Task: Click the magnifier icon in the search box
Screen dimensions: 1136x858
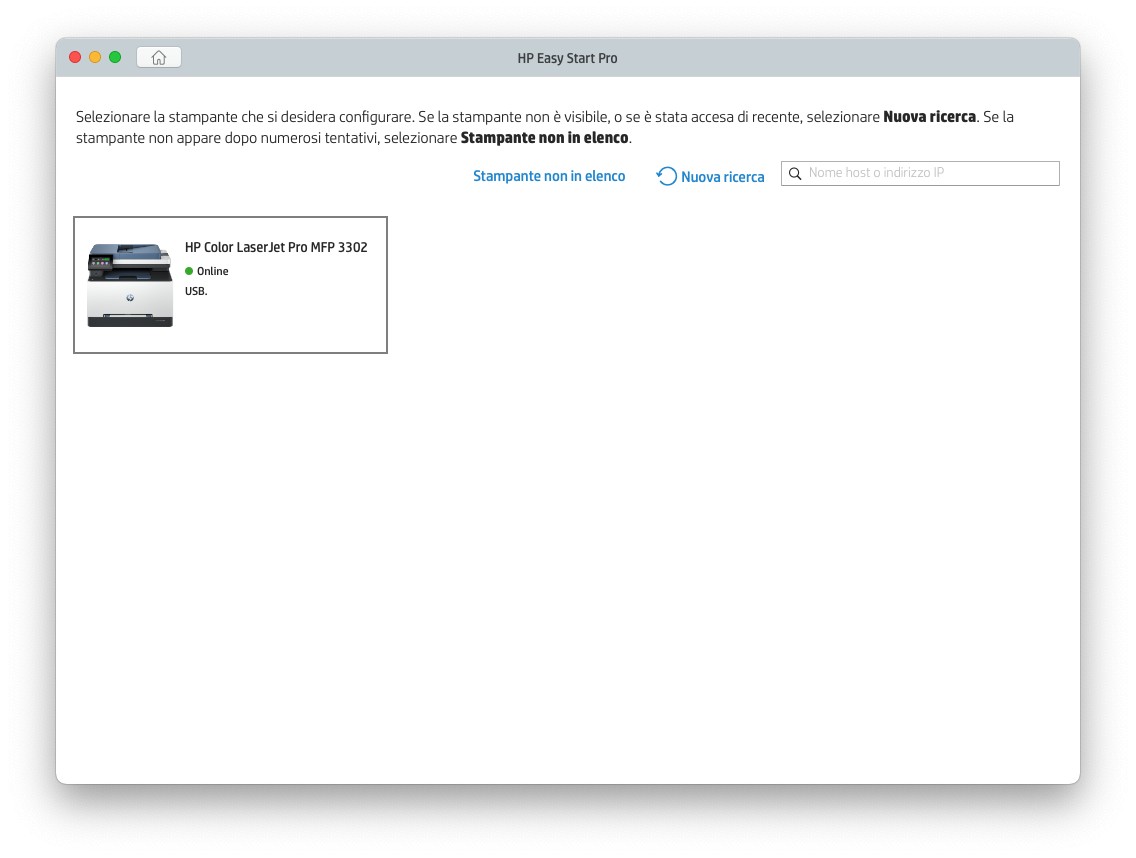Action: tap(795, 173)
